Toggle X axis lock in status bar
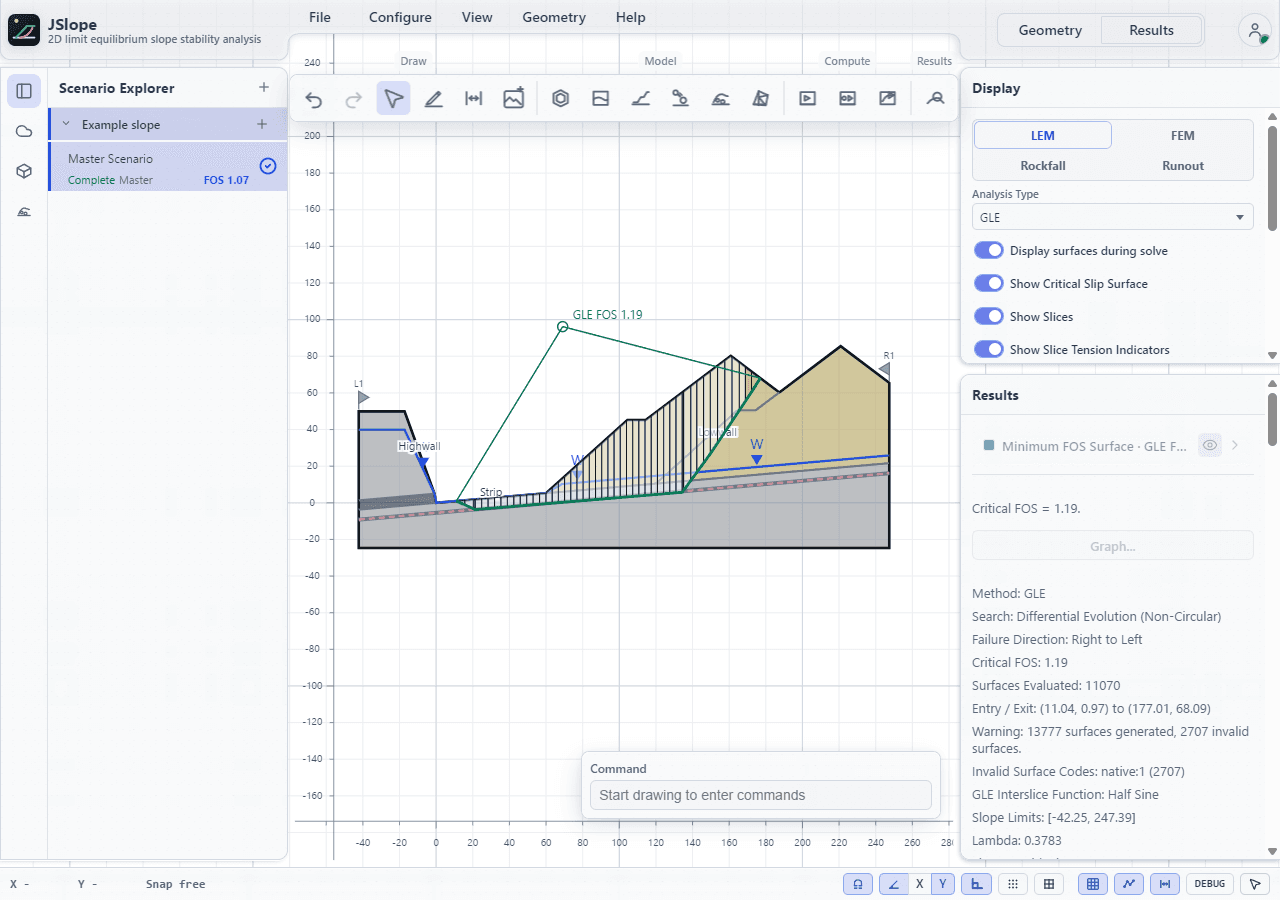The image size is (1280, 900). pos(920,884)
